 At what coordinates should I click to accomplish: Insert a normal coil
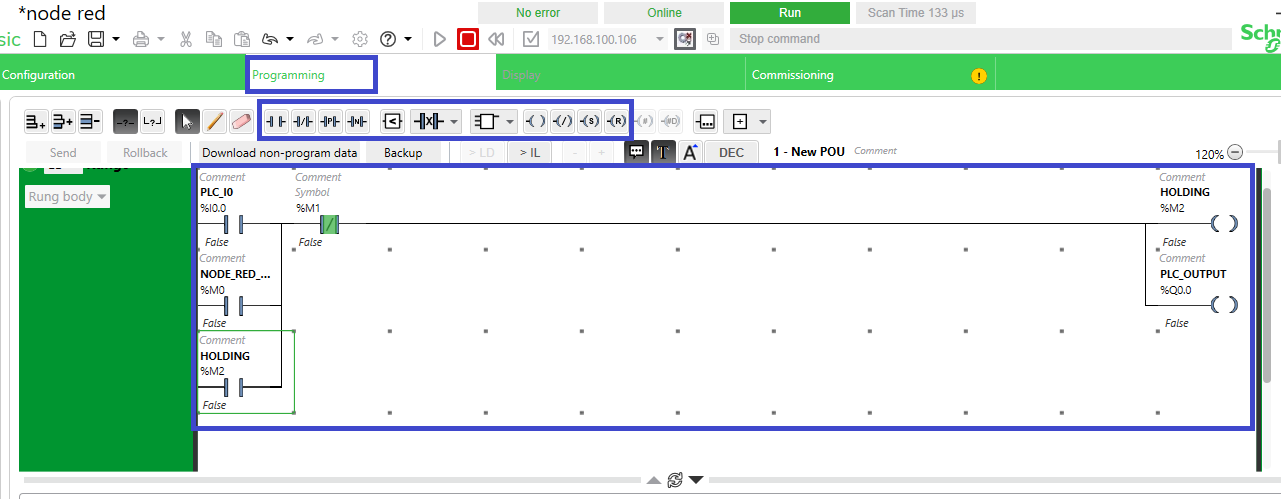[536, 121]
